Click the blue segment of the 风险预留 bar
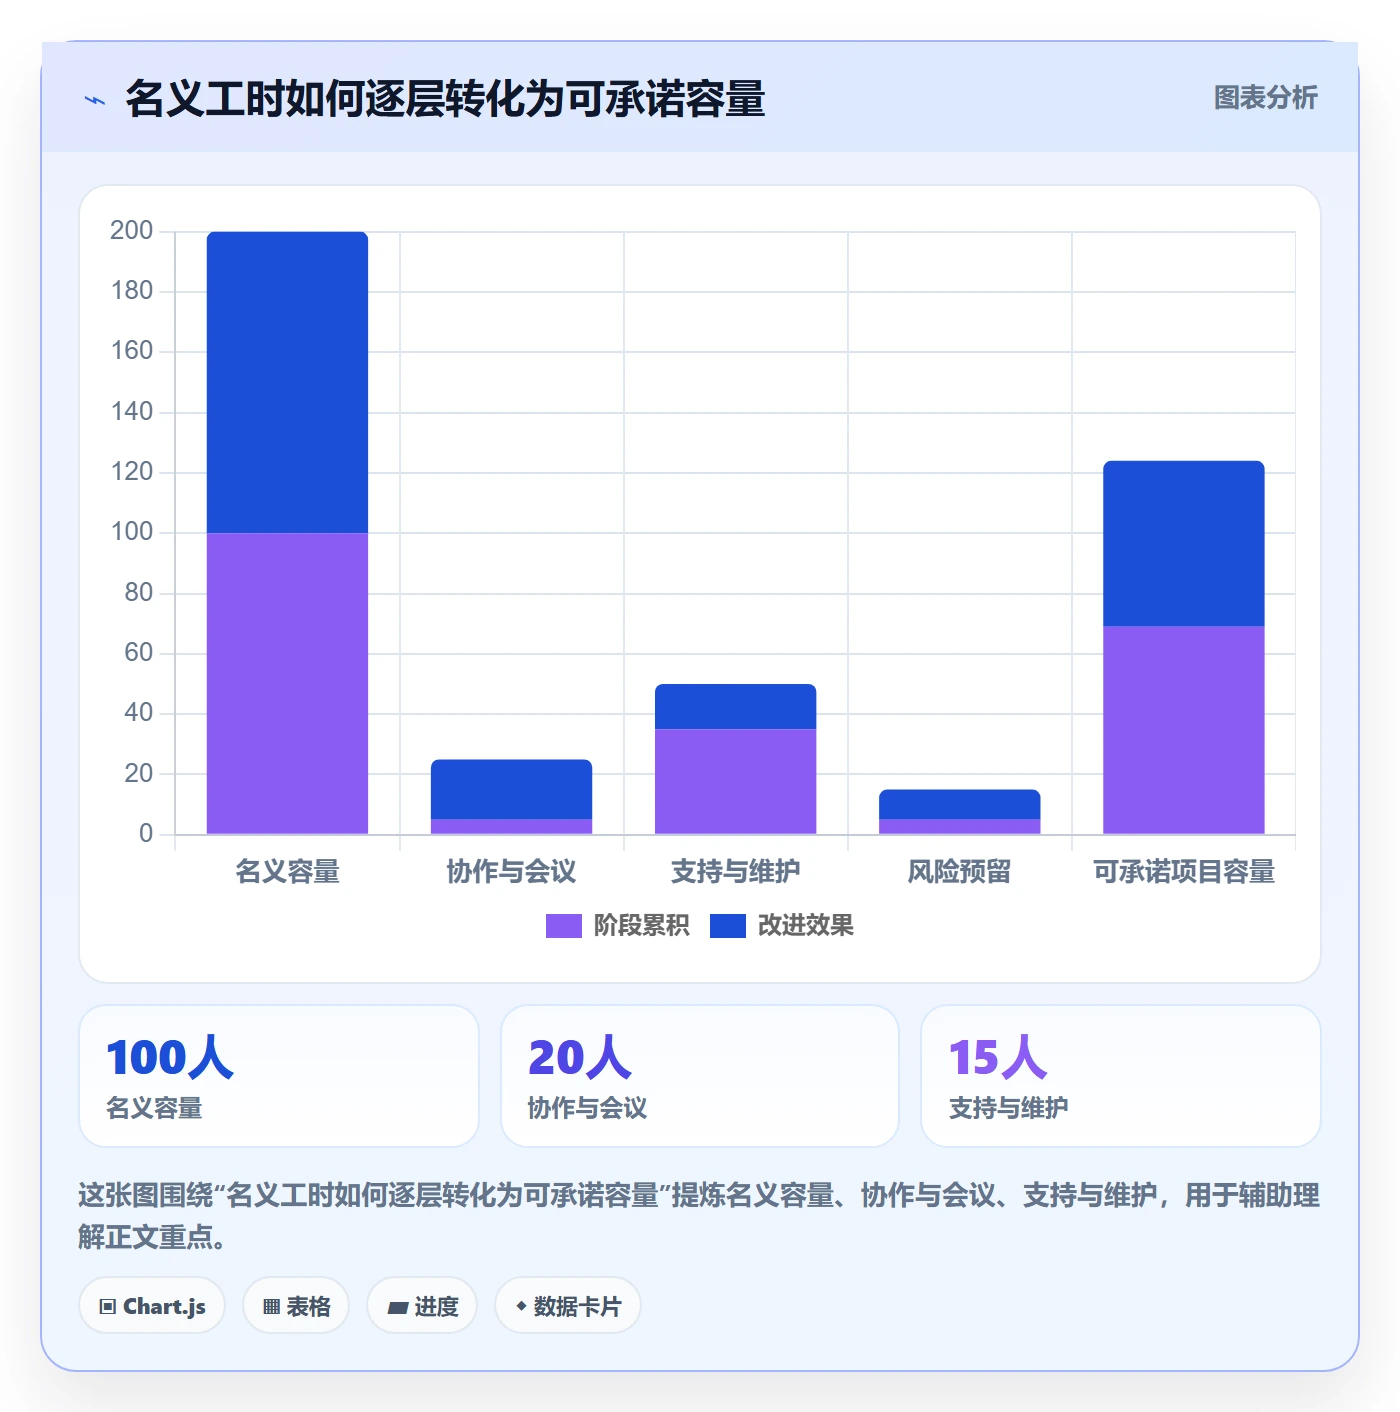Image resolution: width=1400 pixels, height=1412 pixels. [959, 804]
